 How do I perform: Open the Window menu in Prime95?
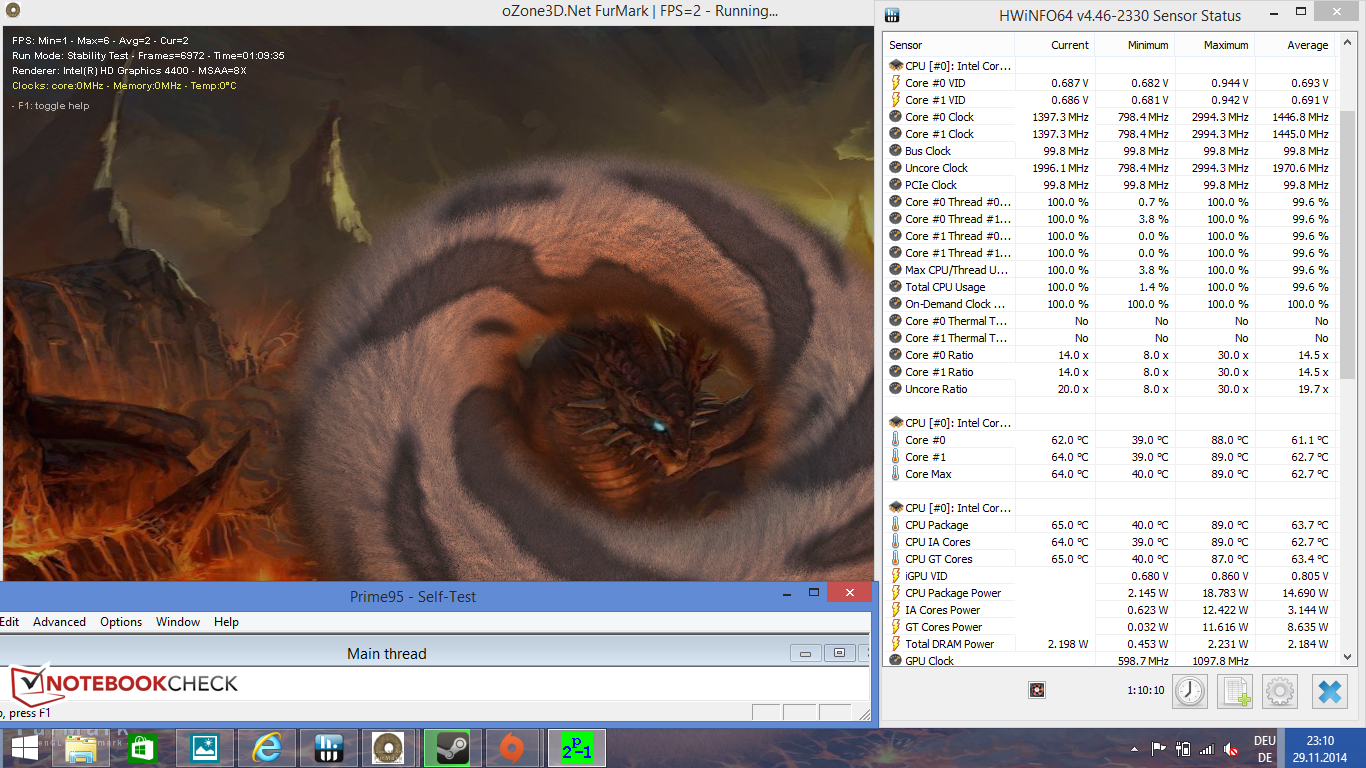pos(178,622)
